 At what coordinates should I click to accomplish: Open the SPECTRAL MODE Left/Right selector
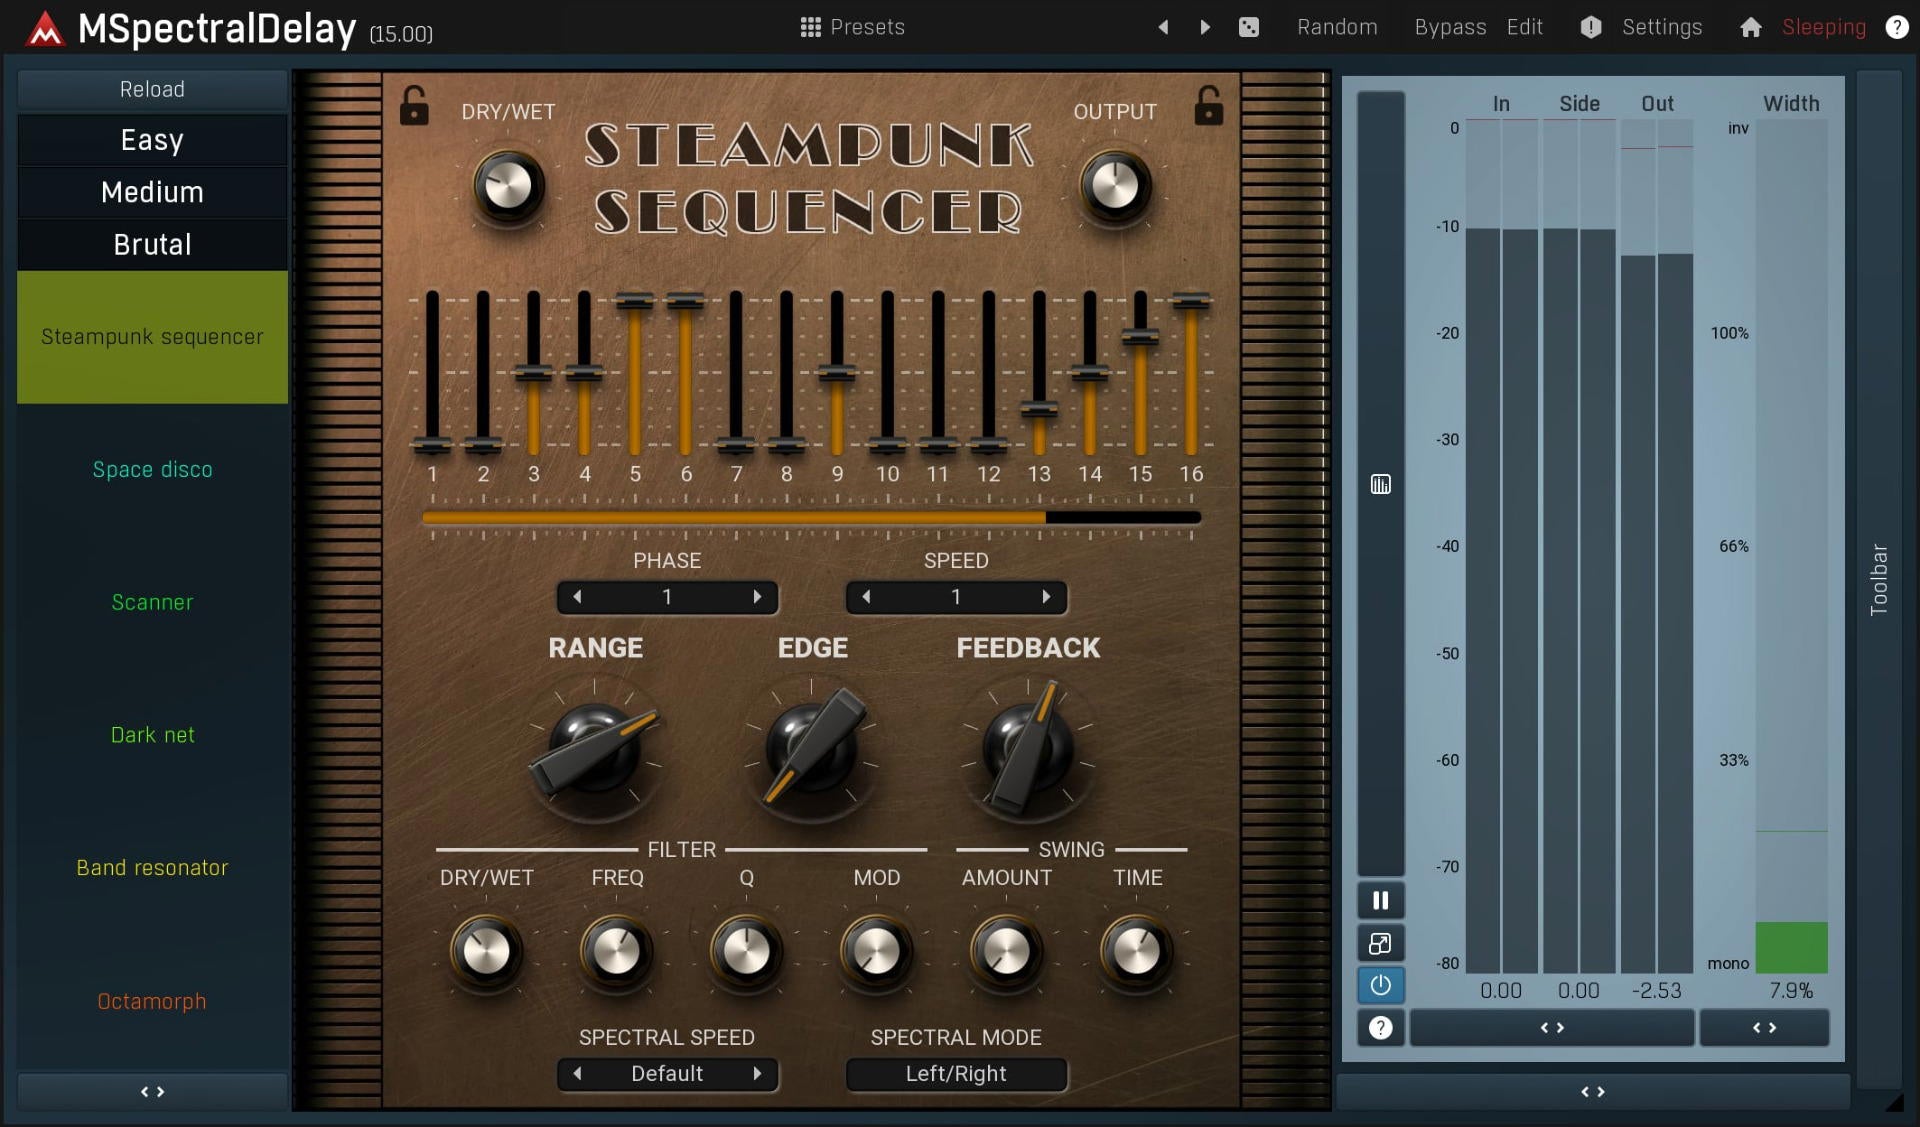click(x=956, y=1074)
